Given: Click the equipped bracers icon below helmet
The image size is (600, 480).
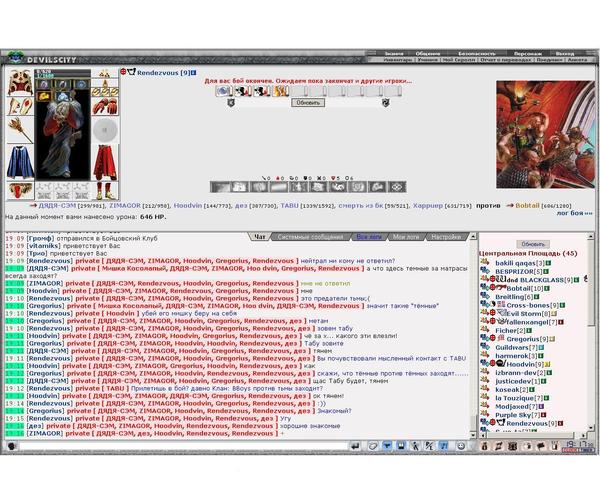Looking at the screenshot, I should (20, 106).
